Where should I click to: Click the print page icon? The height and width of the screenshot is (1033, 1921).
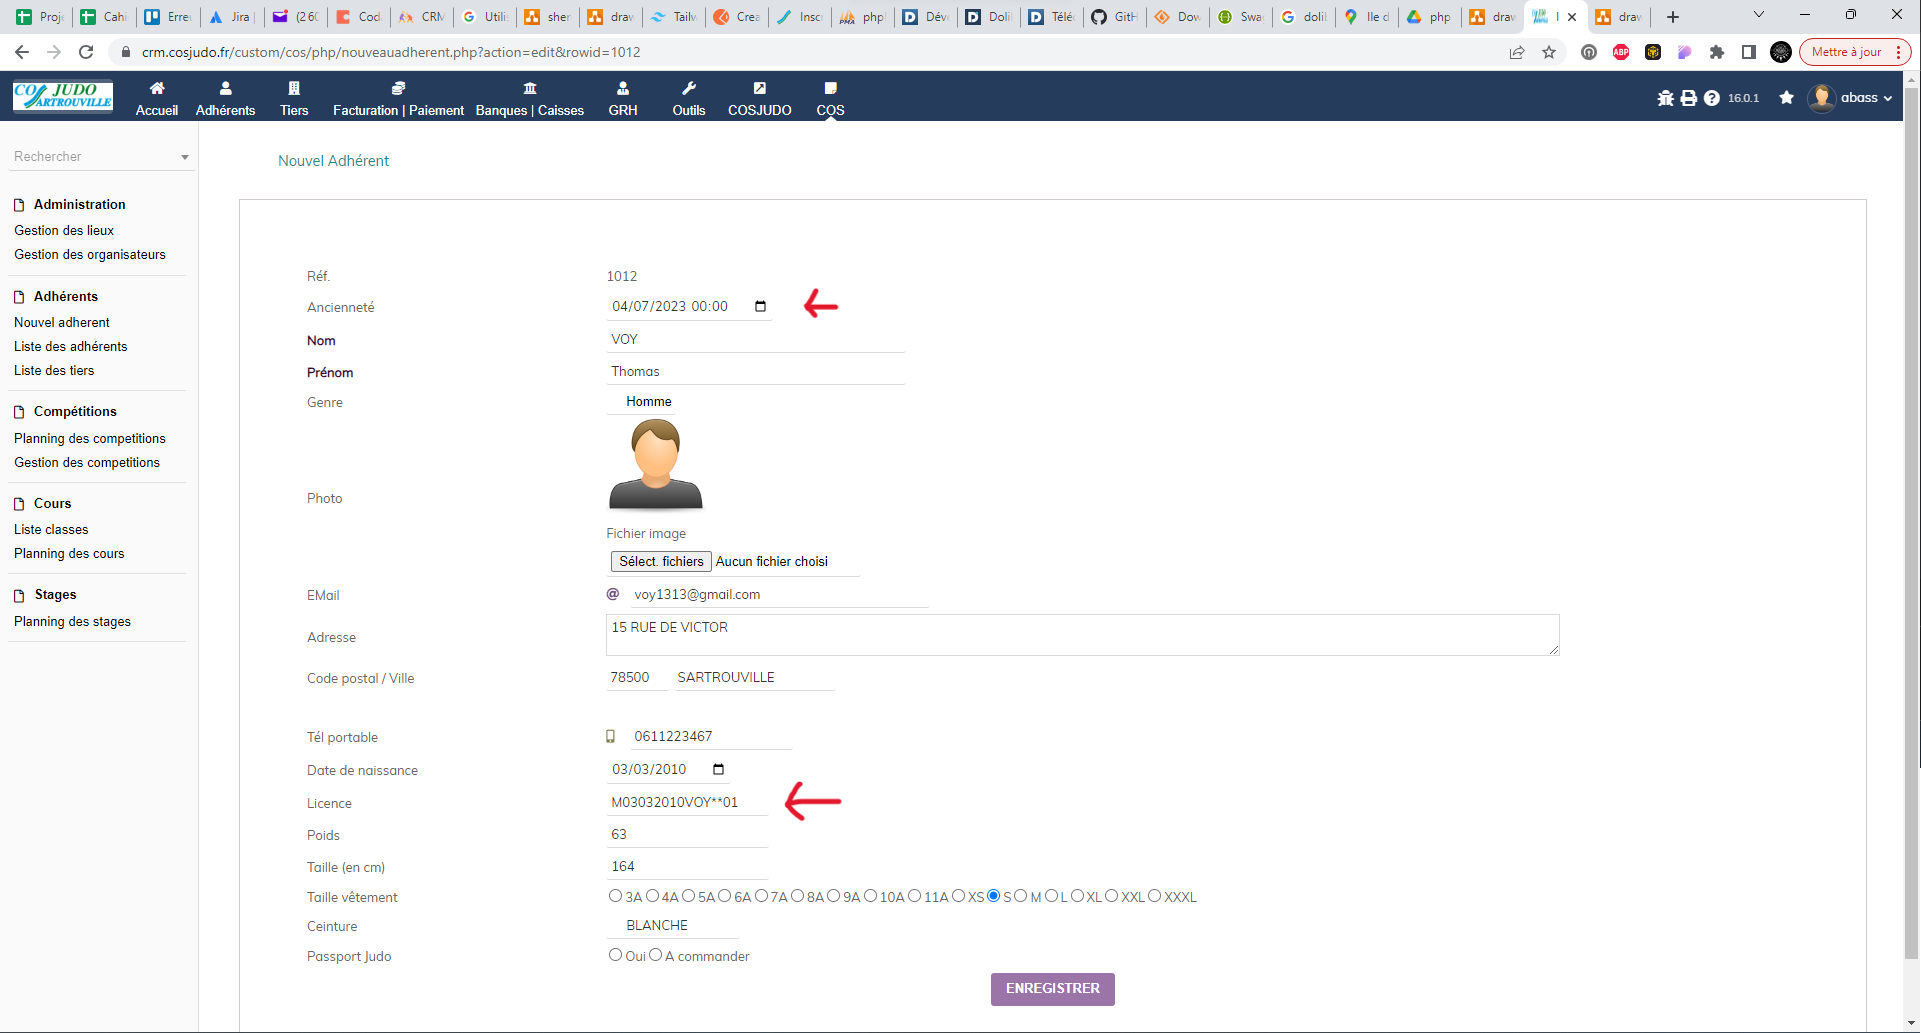tap(1689, 98)
